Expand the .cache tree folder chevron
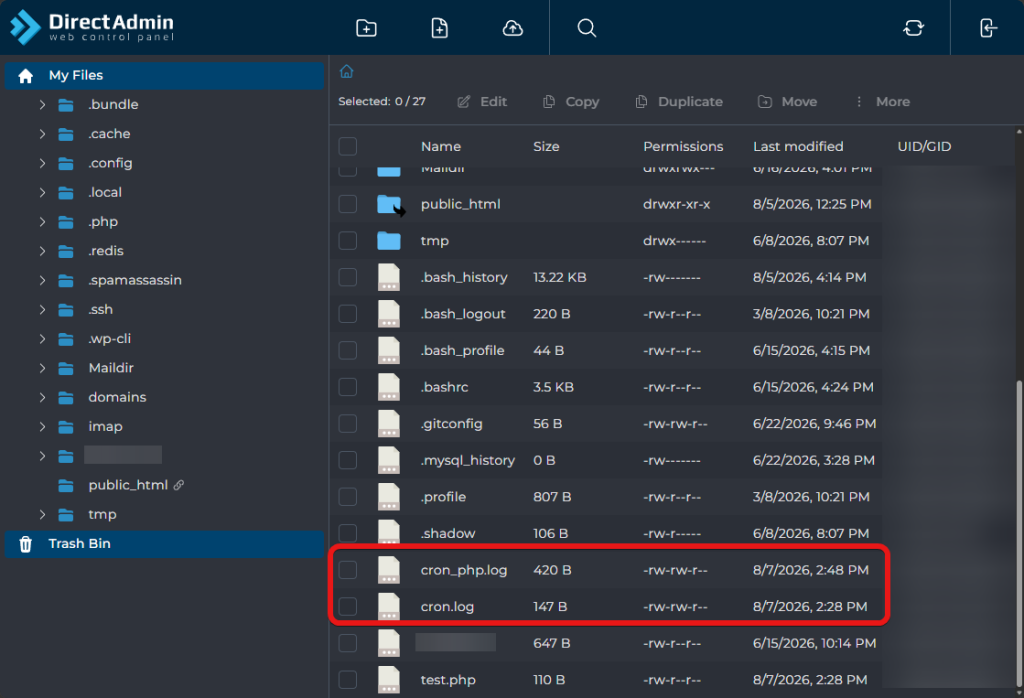This screenshot has width=1024, height=698. tap(42, 134)
